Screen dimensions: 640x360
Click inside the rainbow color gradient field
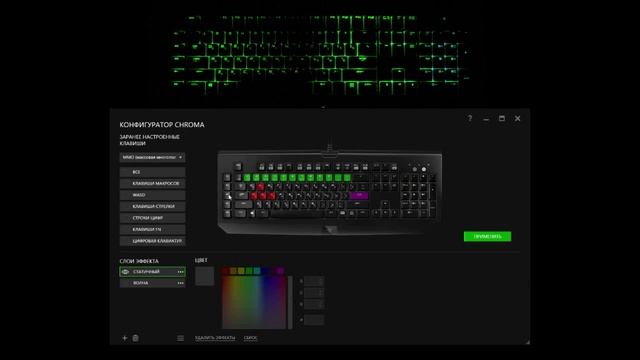click(x=254, y=302)
